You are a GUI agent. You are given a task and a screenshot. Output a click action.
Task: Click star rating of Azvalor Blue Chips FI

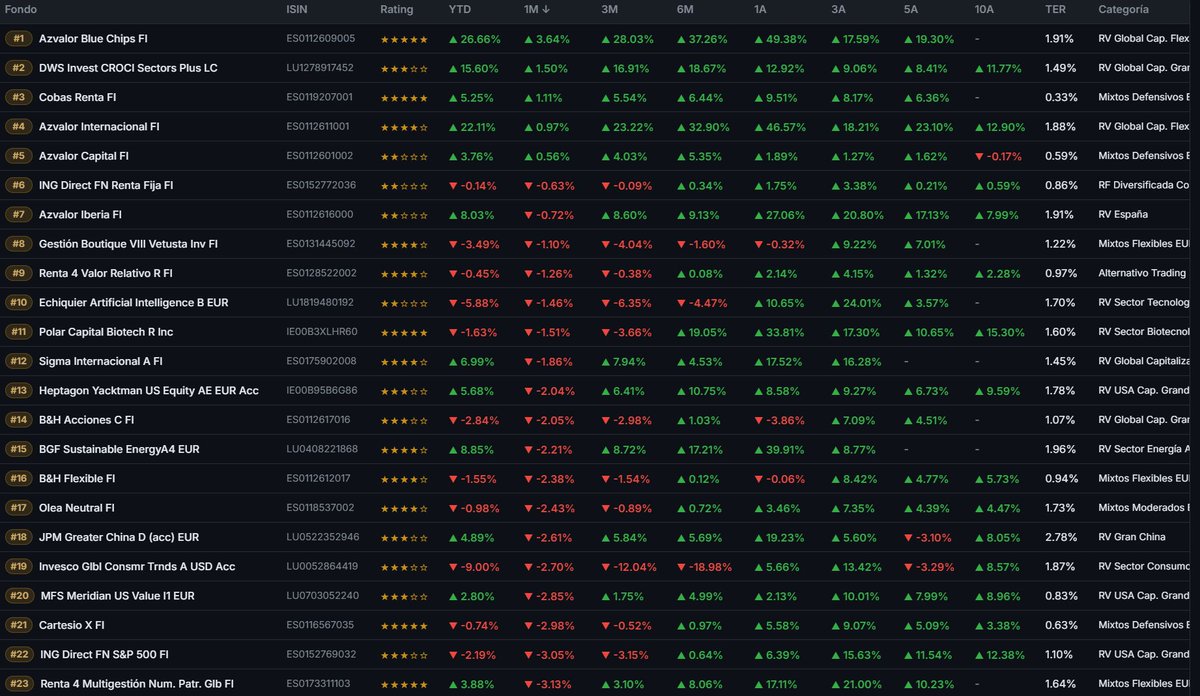click(404, 39)
